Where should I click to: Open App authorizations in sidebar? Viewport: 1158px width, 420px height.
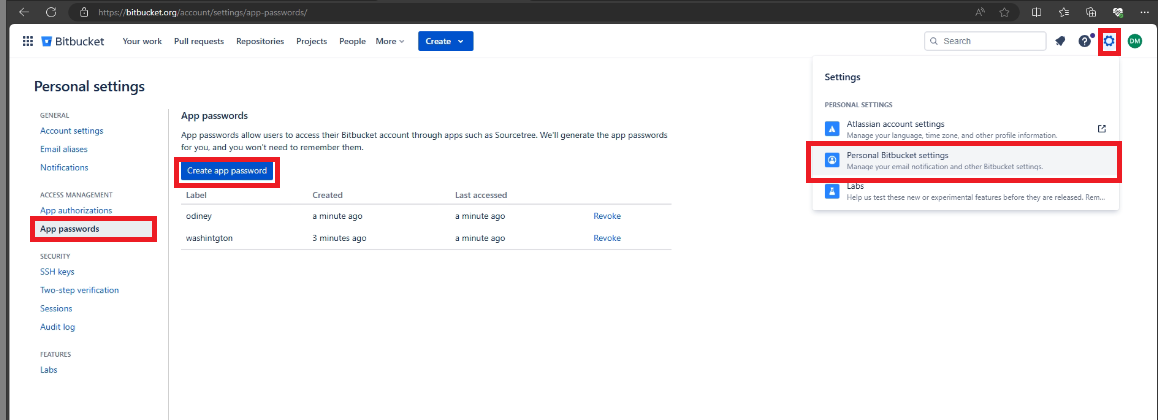point(76,210)
